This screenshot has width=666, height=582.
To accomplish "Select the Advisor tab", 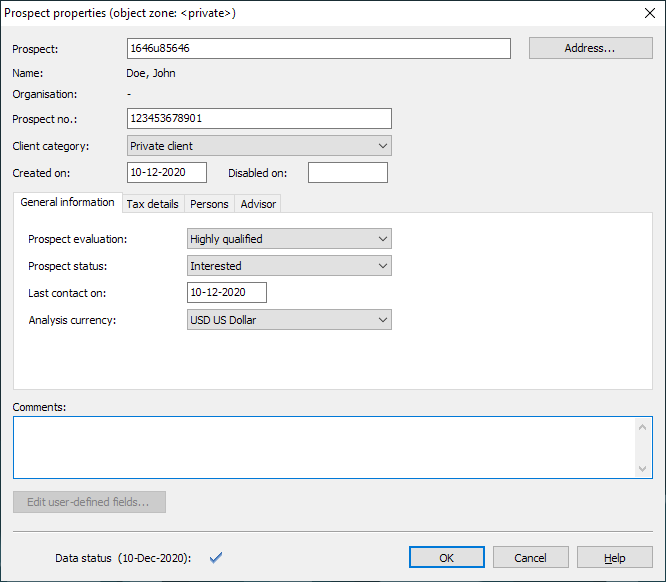I will (x=258, y=204).
